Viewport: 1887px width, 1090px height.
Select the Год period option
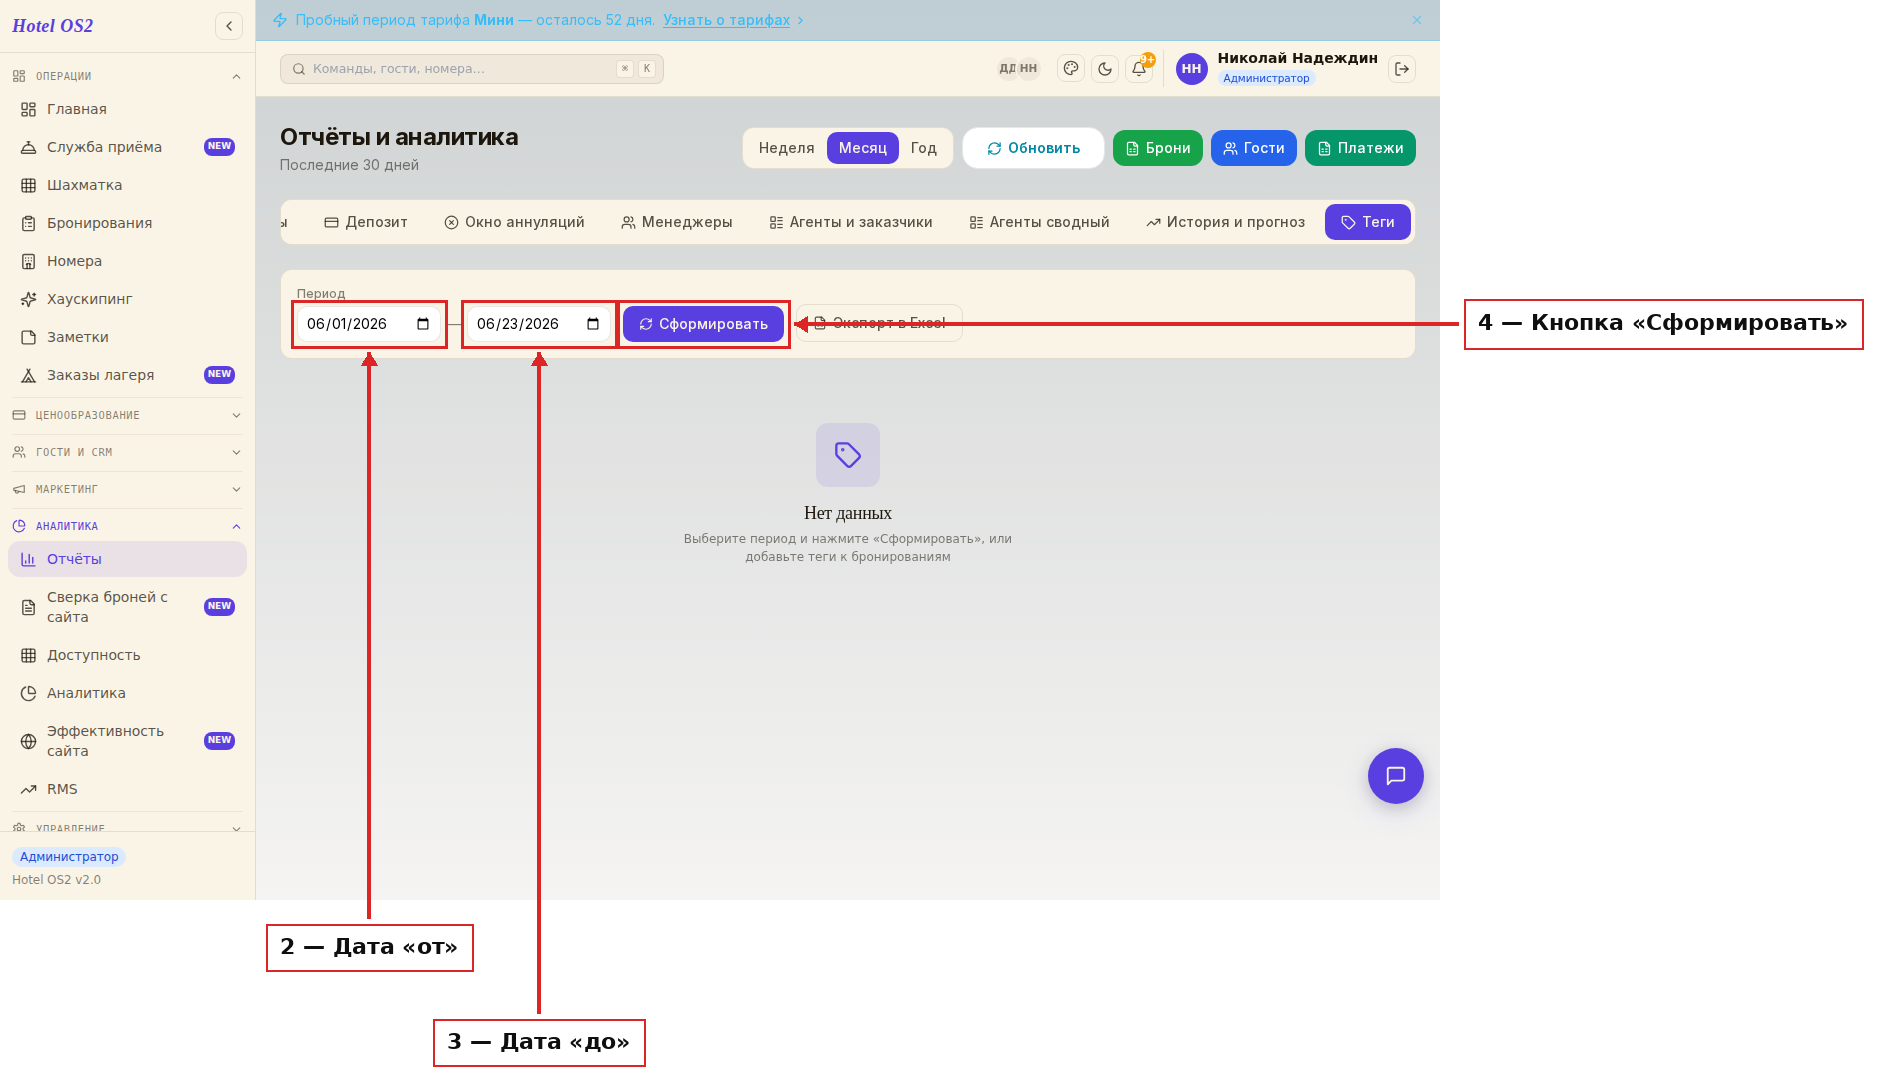pos(924,148)
